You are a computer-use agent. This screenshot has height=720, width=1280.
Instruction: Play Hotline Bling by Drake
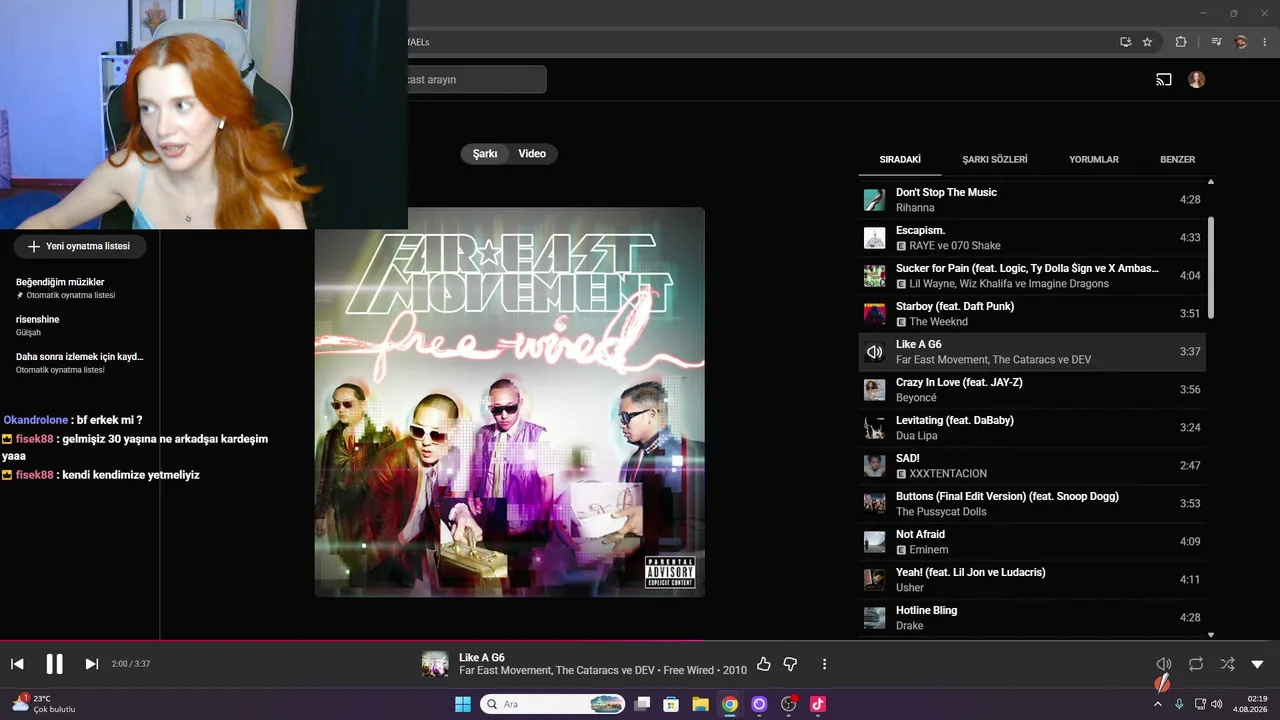click(x=1032, y=618)
